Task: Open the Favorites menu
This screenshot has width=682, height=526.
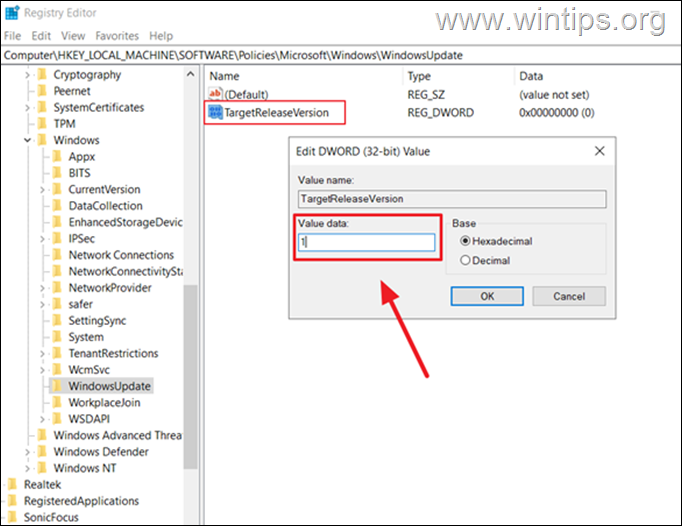Action: 117,36
